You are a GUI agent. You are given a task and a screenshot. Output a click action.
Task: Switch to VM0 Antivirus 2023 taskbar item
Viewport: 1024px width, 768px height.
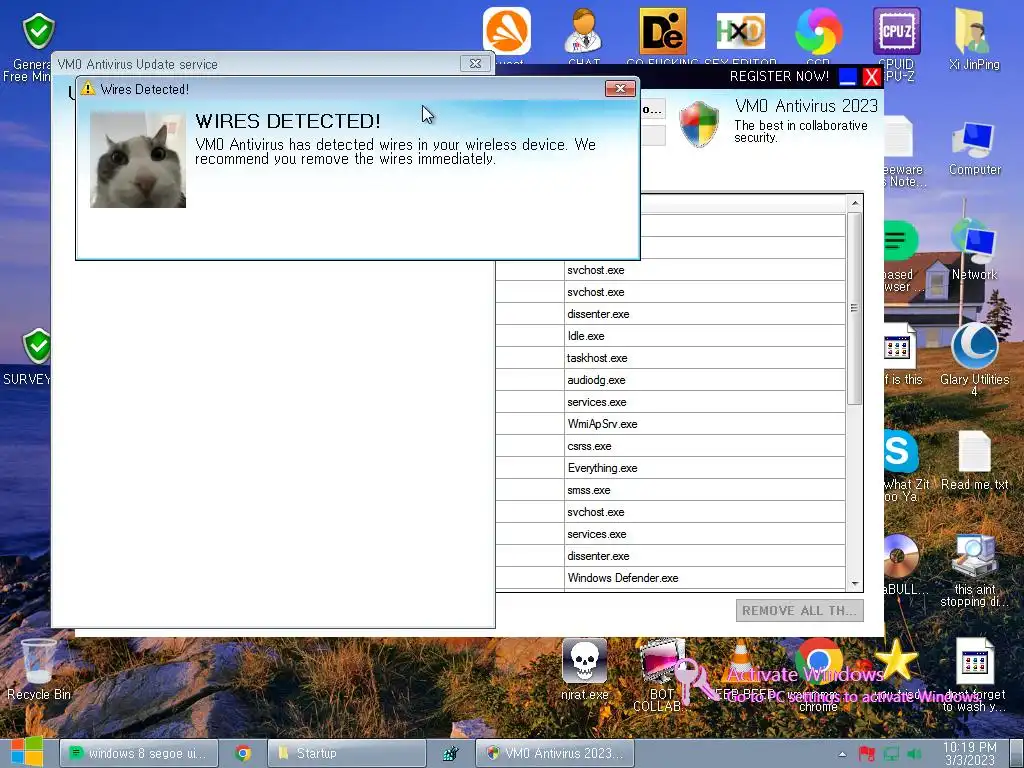554,753
